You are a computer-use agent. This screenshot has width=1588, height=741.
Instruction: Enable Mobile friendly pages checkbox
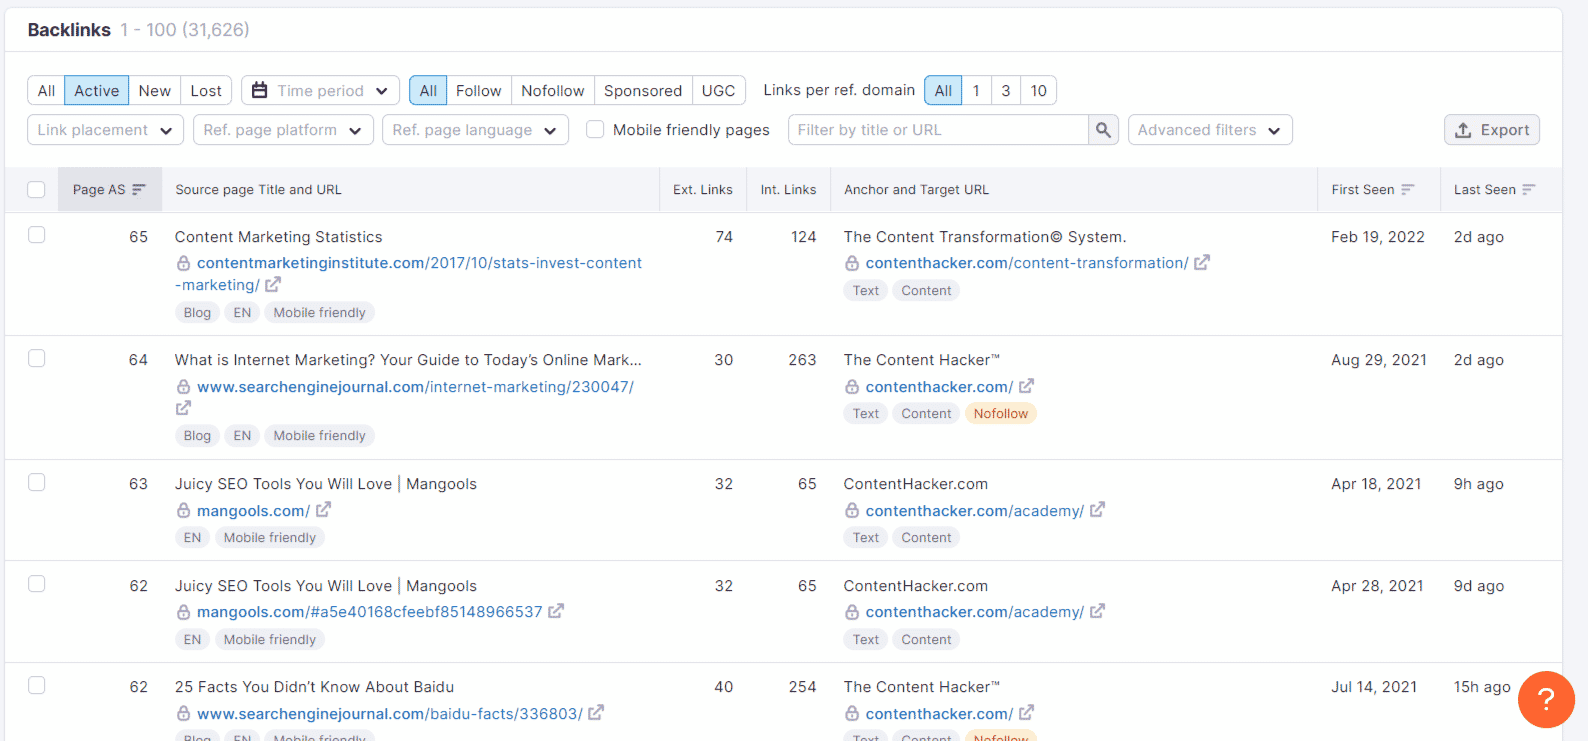tap(595, 130)
